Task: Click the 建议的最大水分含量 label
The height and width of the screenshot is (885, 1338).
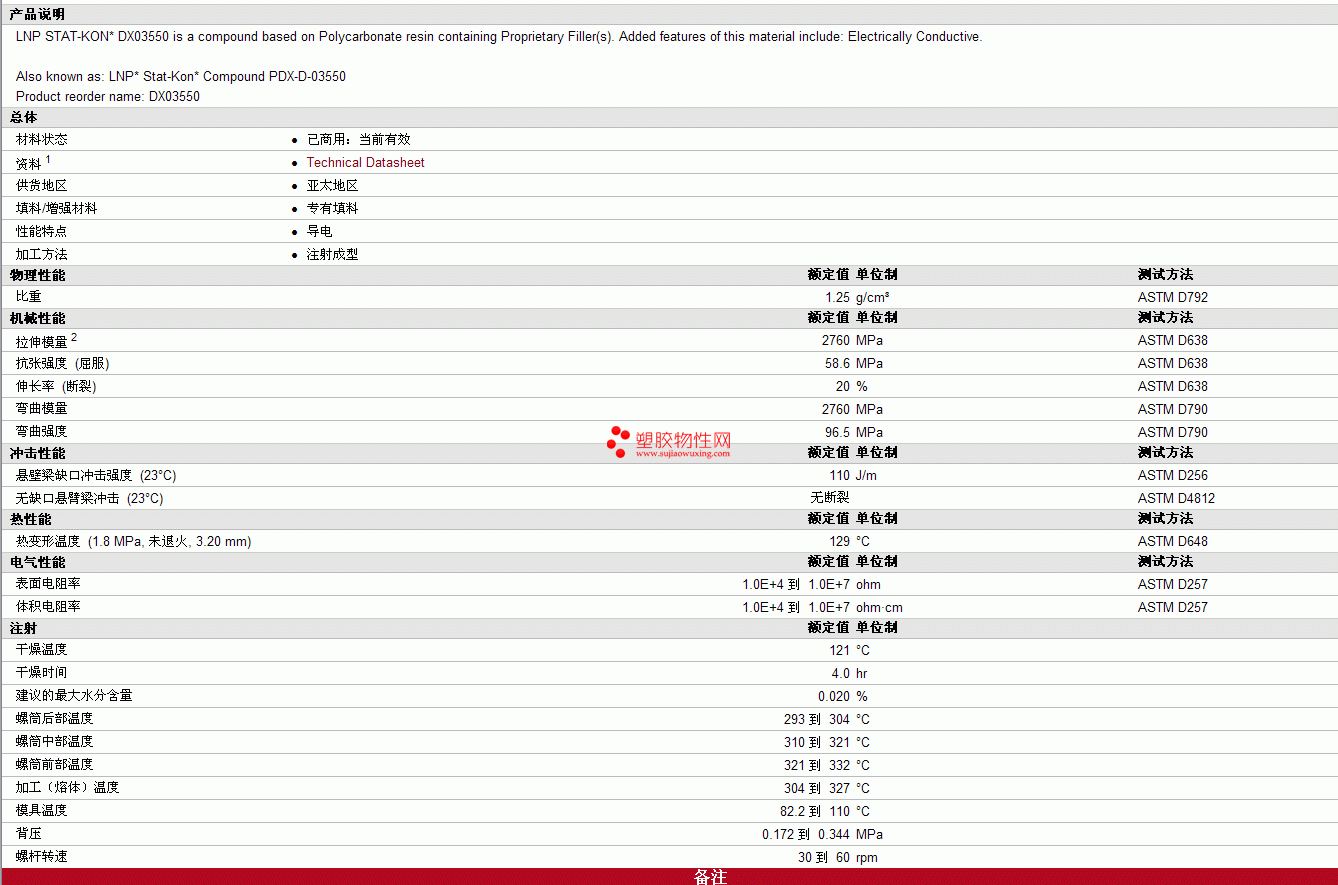Action: [x=74, y=696]
